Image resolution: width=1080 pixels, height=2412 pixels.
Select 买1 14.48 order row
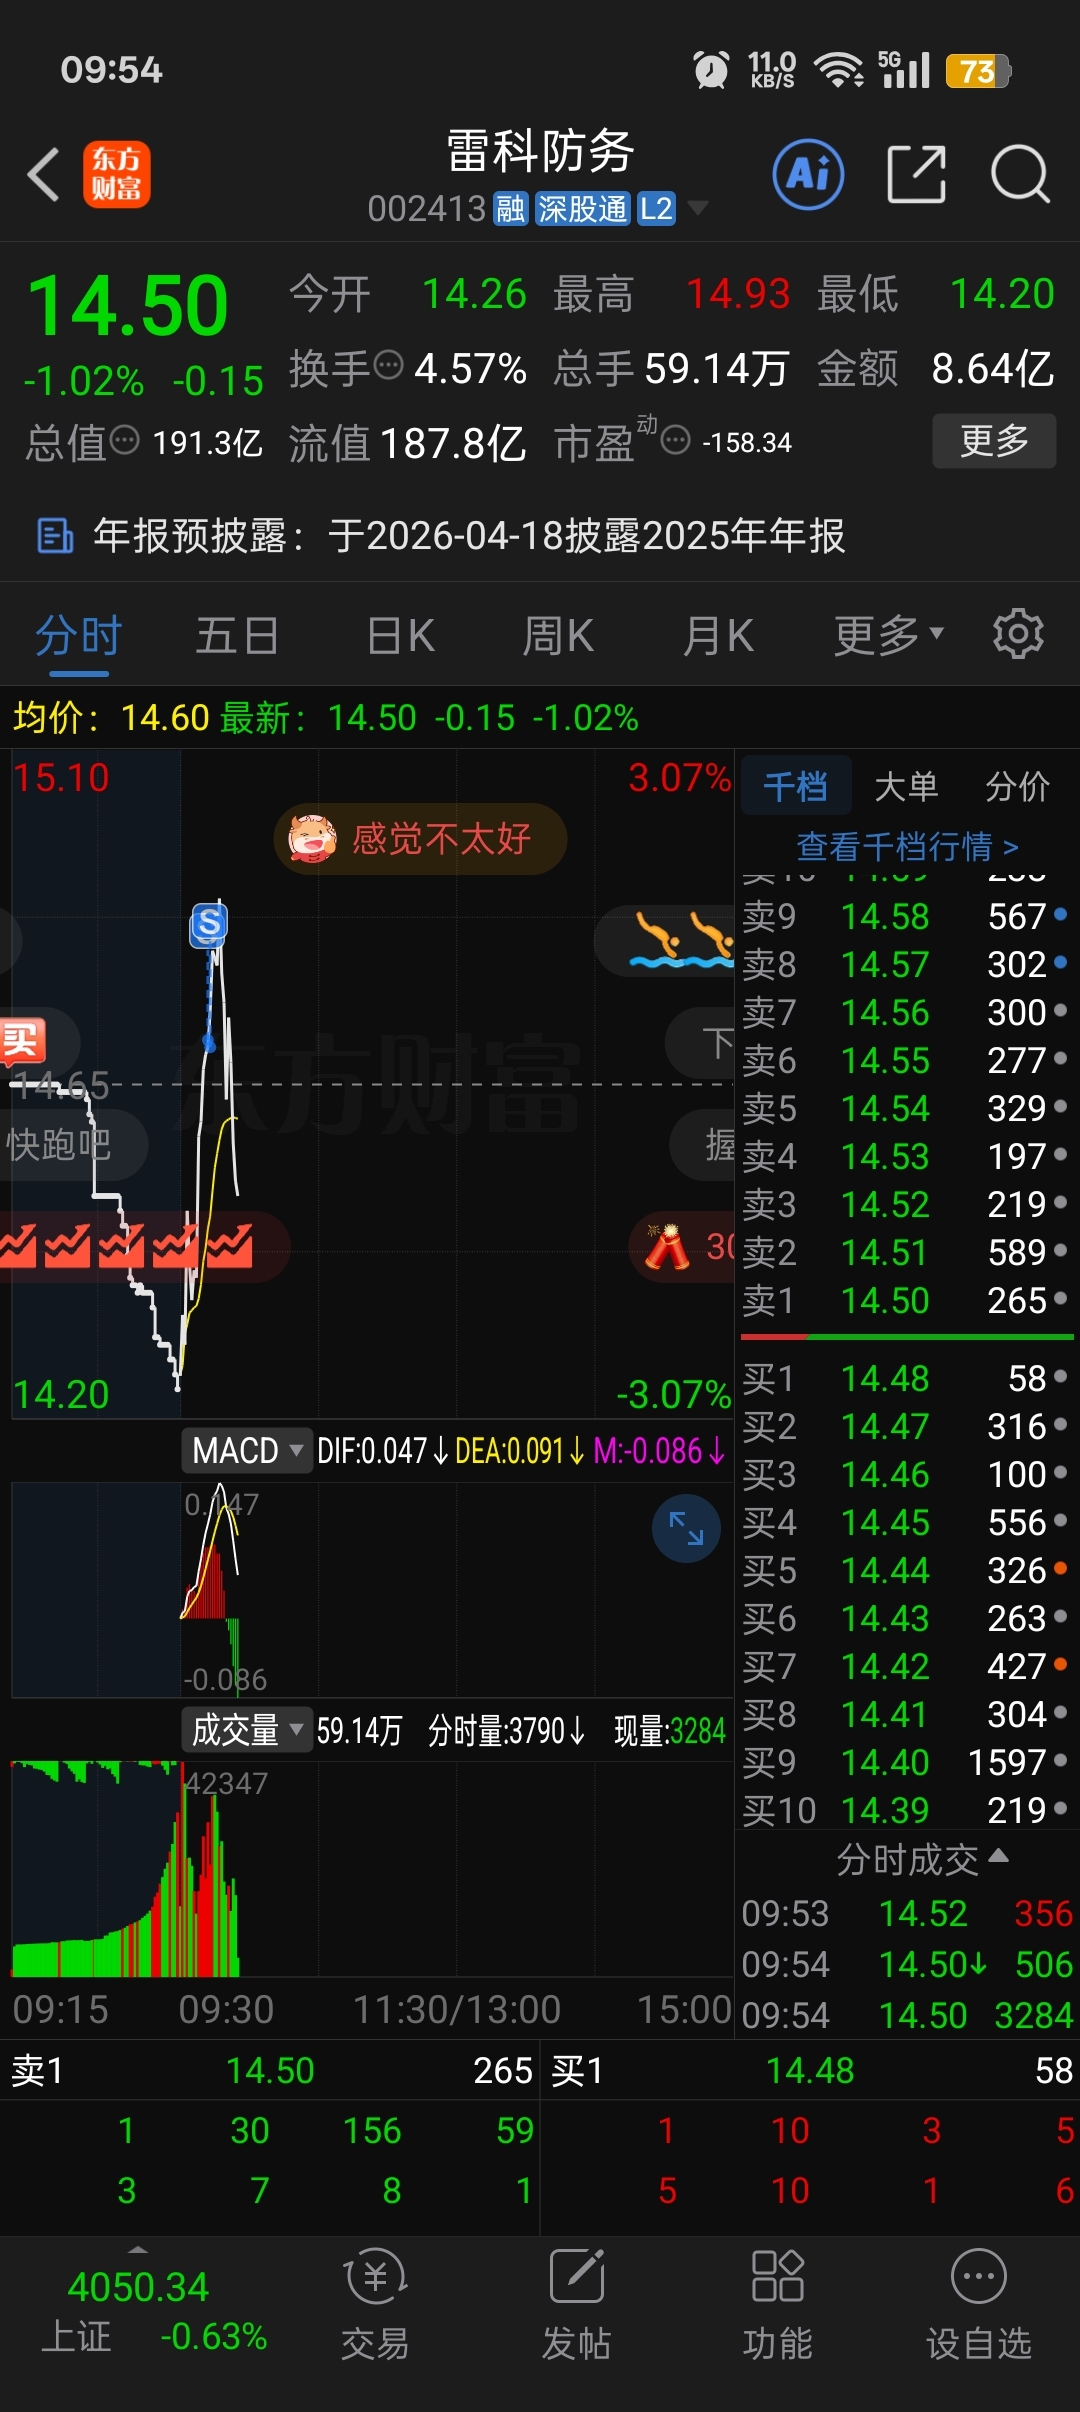[906, 1378]
